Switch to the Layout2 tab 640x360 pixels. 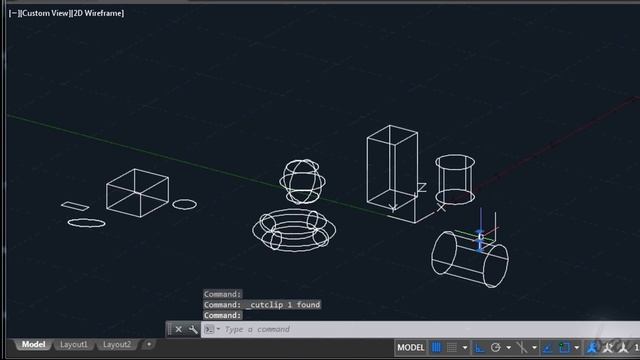coord(117,344)
